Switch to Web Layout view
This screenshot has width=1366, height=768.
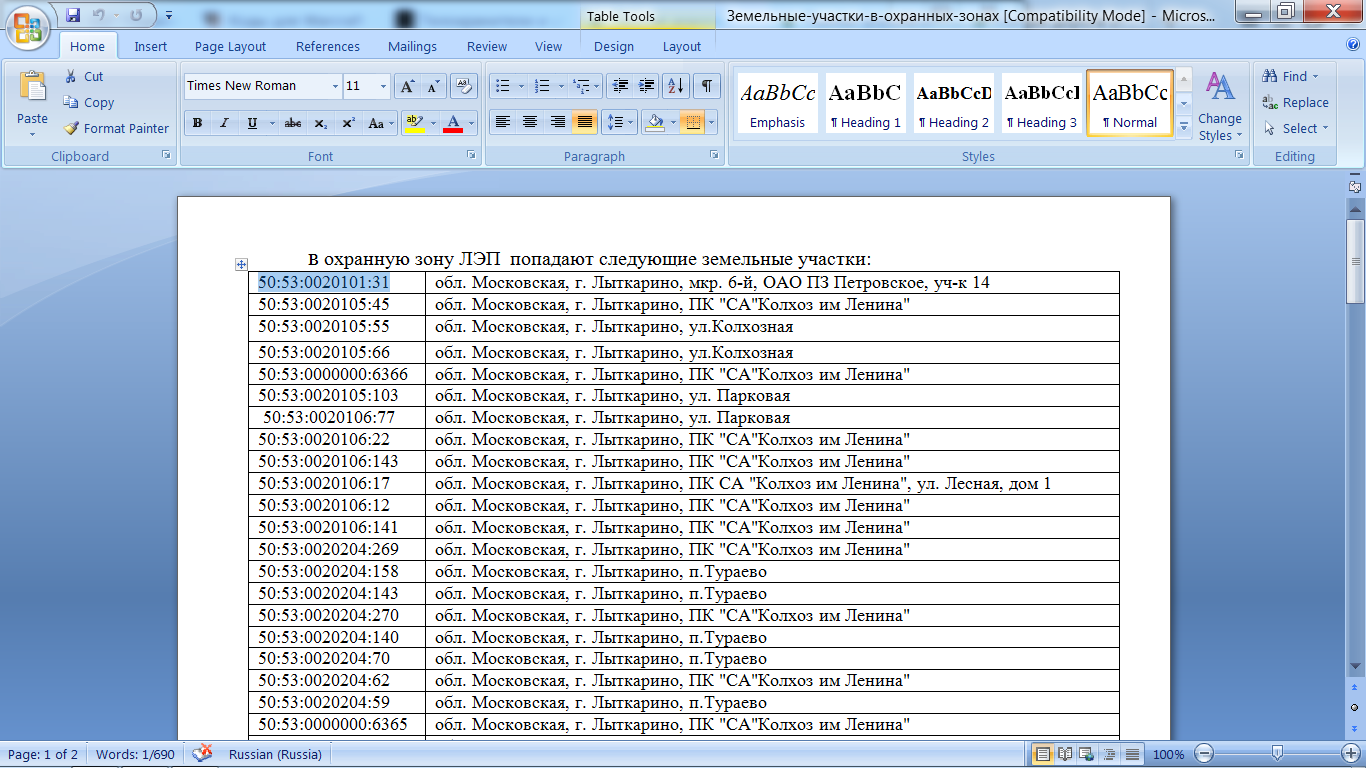click(1087, 754)
